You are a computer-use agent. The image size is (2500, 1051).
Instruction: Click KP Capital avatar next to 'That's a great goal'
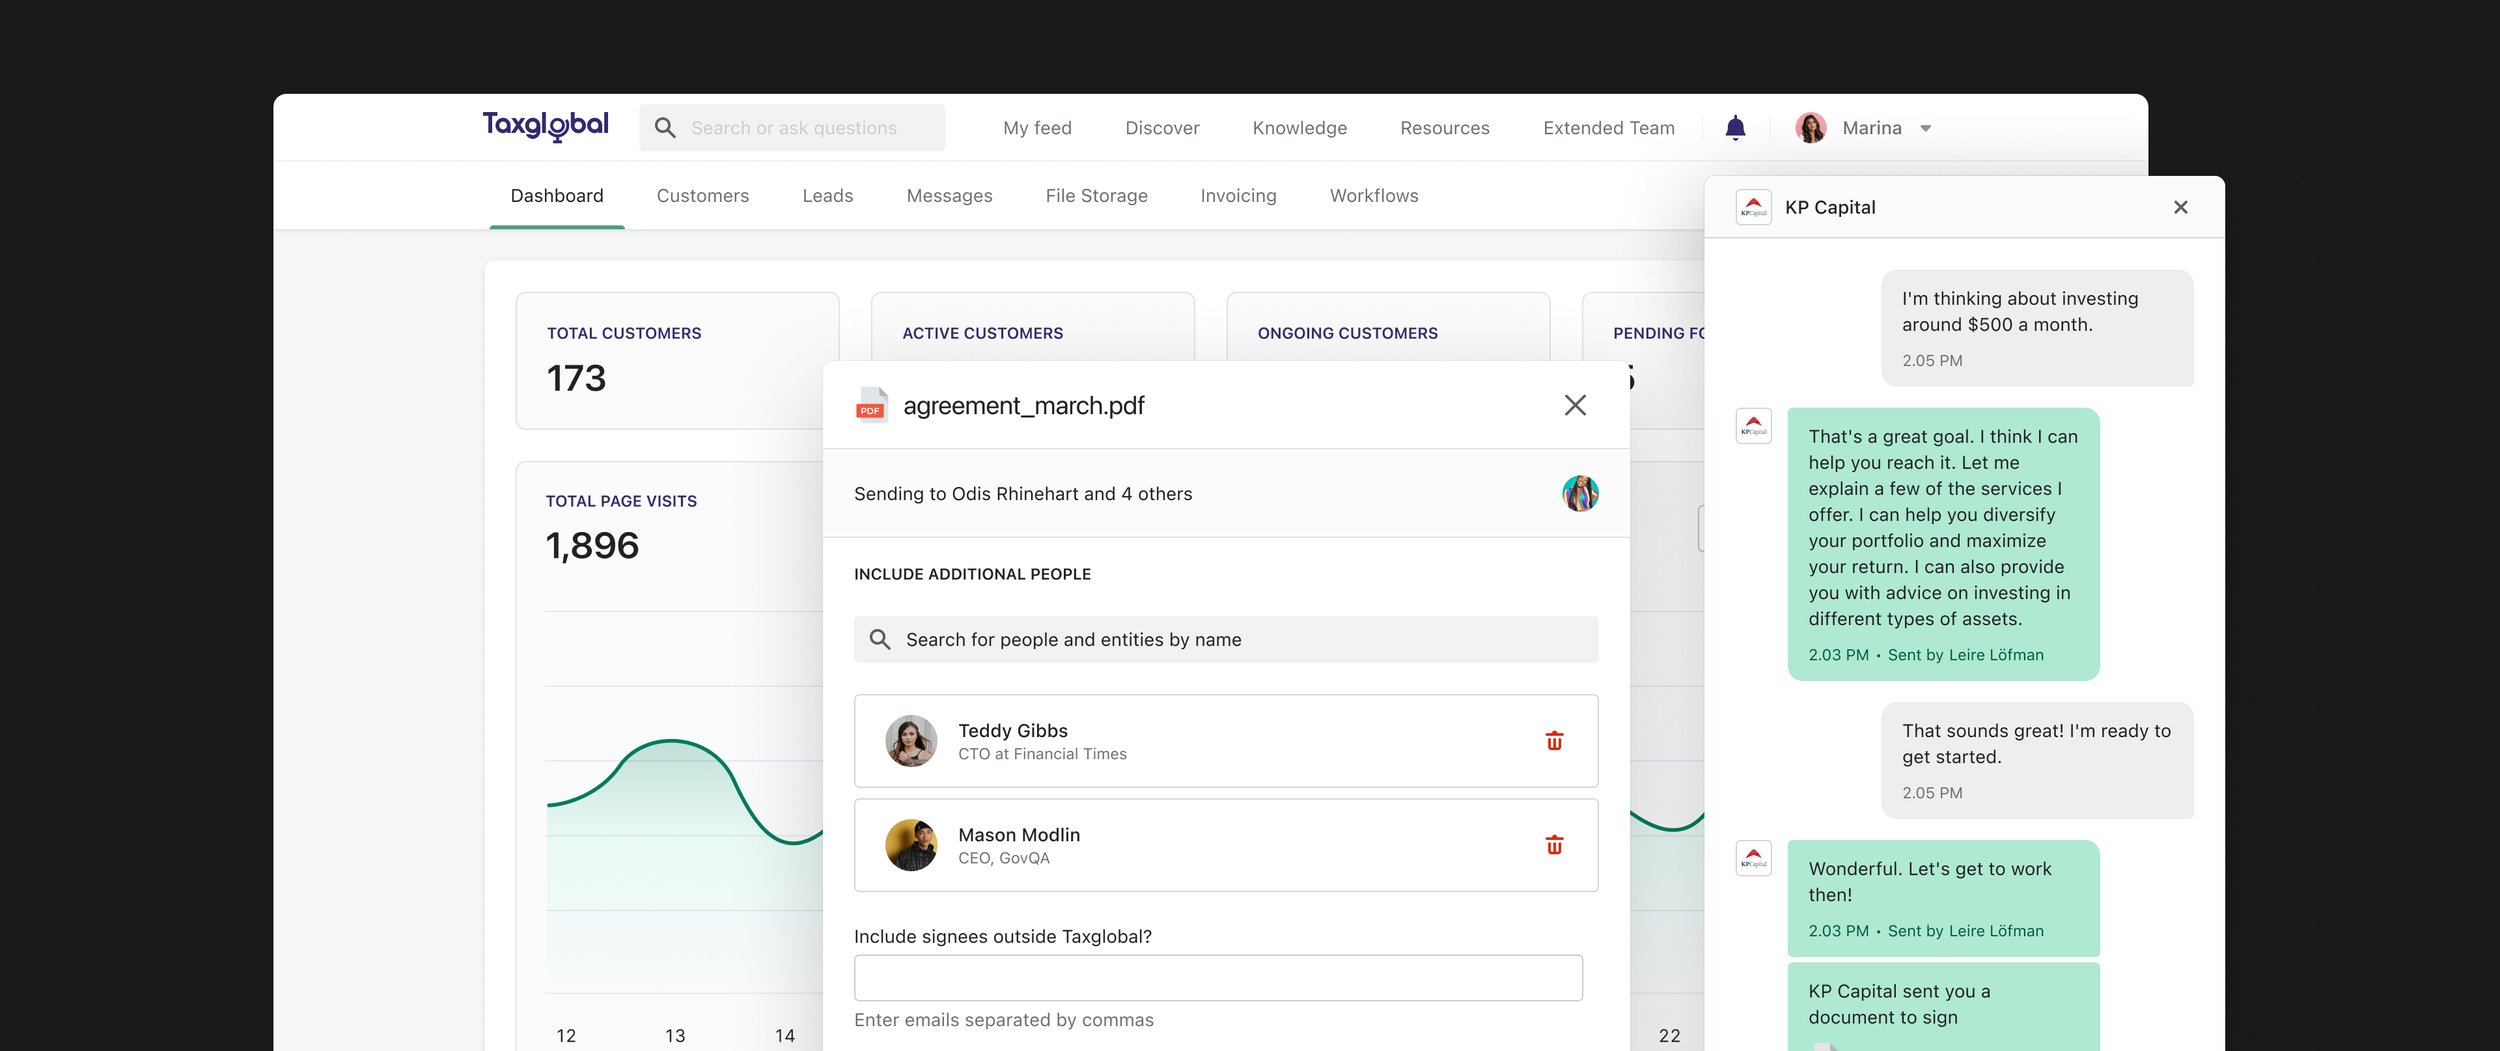click(1753, 426)
